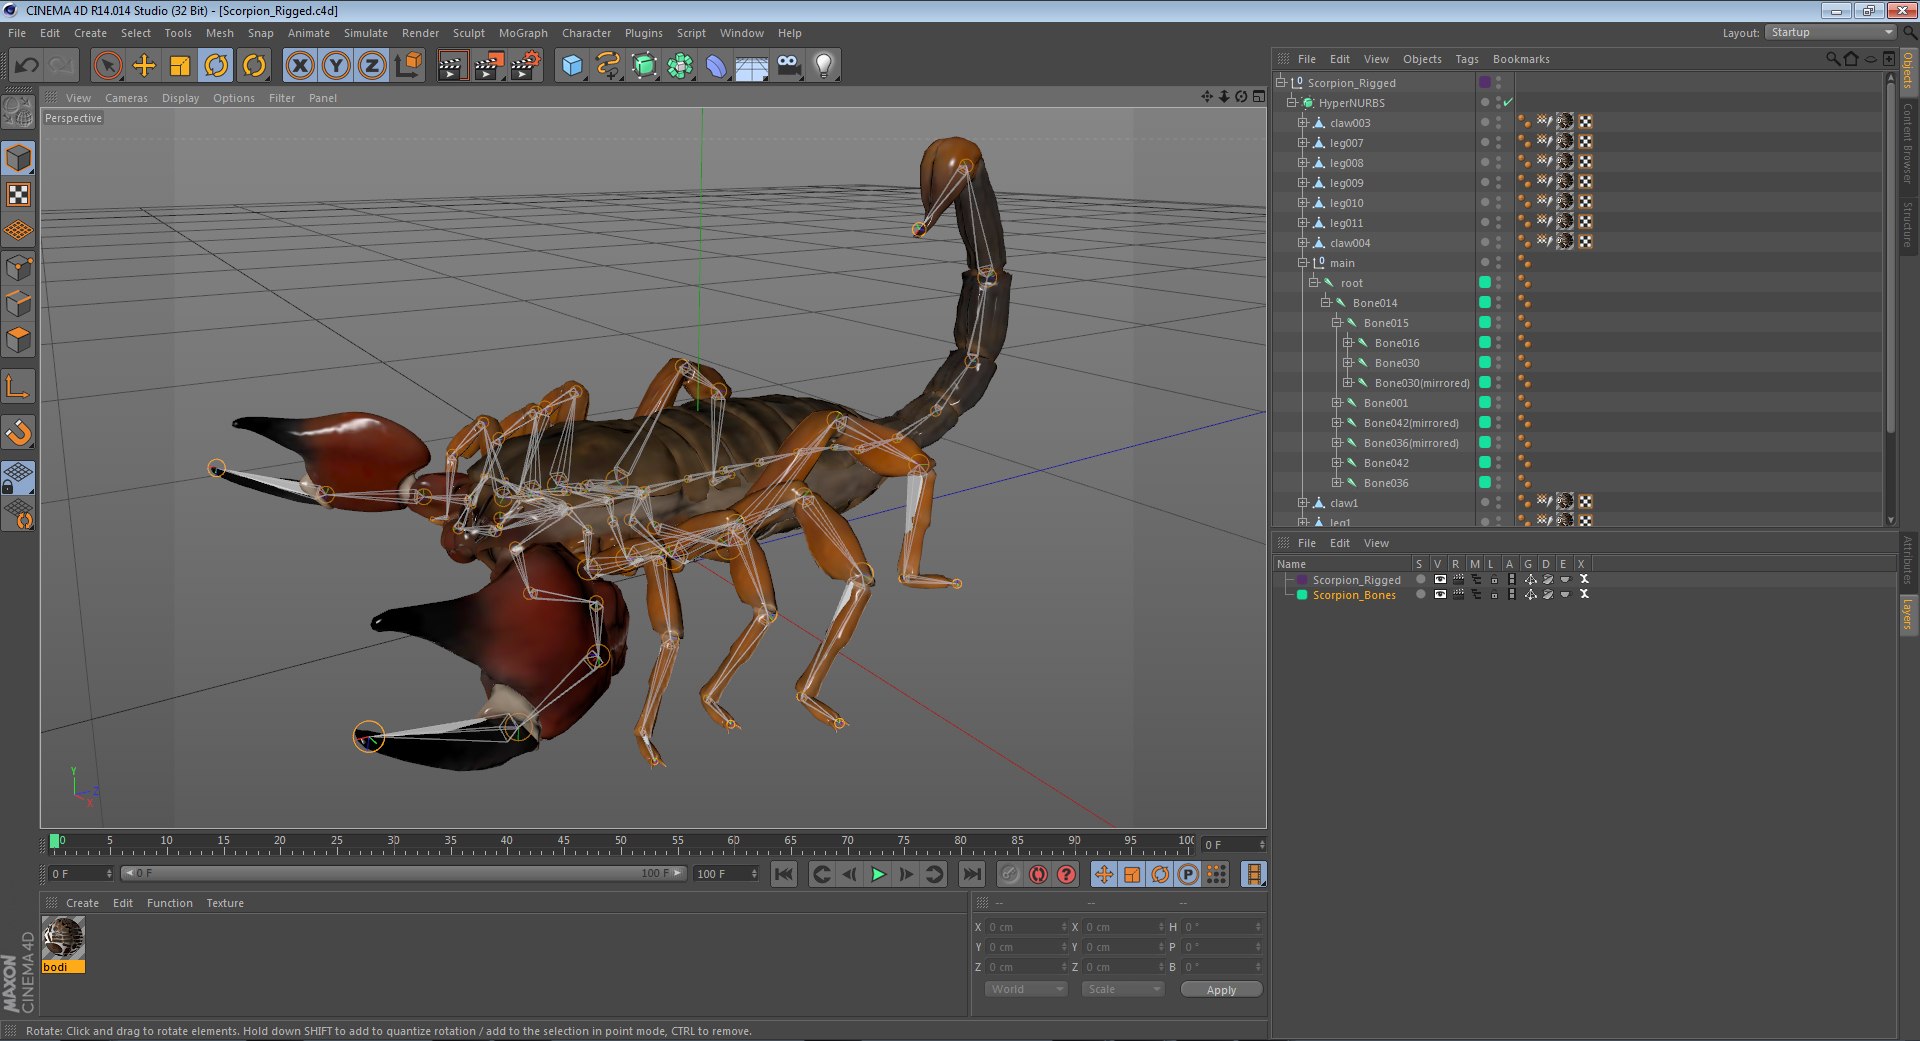Viewport: 1920px width, 1041px height.
Task: Enable Snap magnet icon
Action: pyautogui.click(x=19, y=433)
